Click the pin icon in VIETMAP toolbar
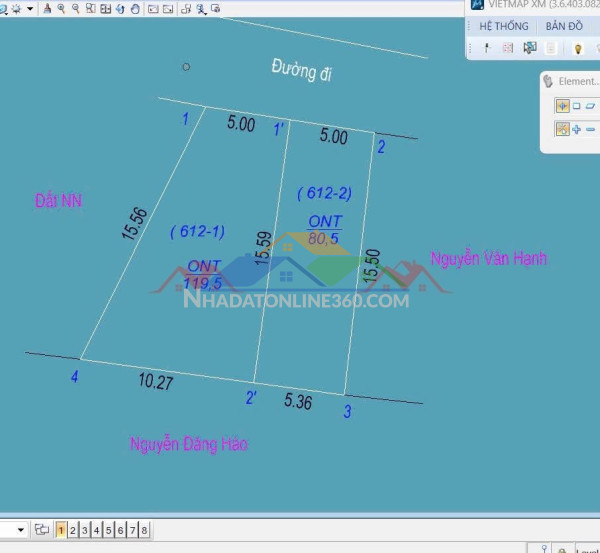Viewport: 600px width, 553px height. pyautogui.click(x=487, y=48)
